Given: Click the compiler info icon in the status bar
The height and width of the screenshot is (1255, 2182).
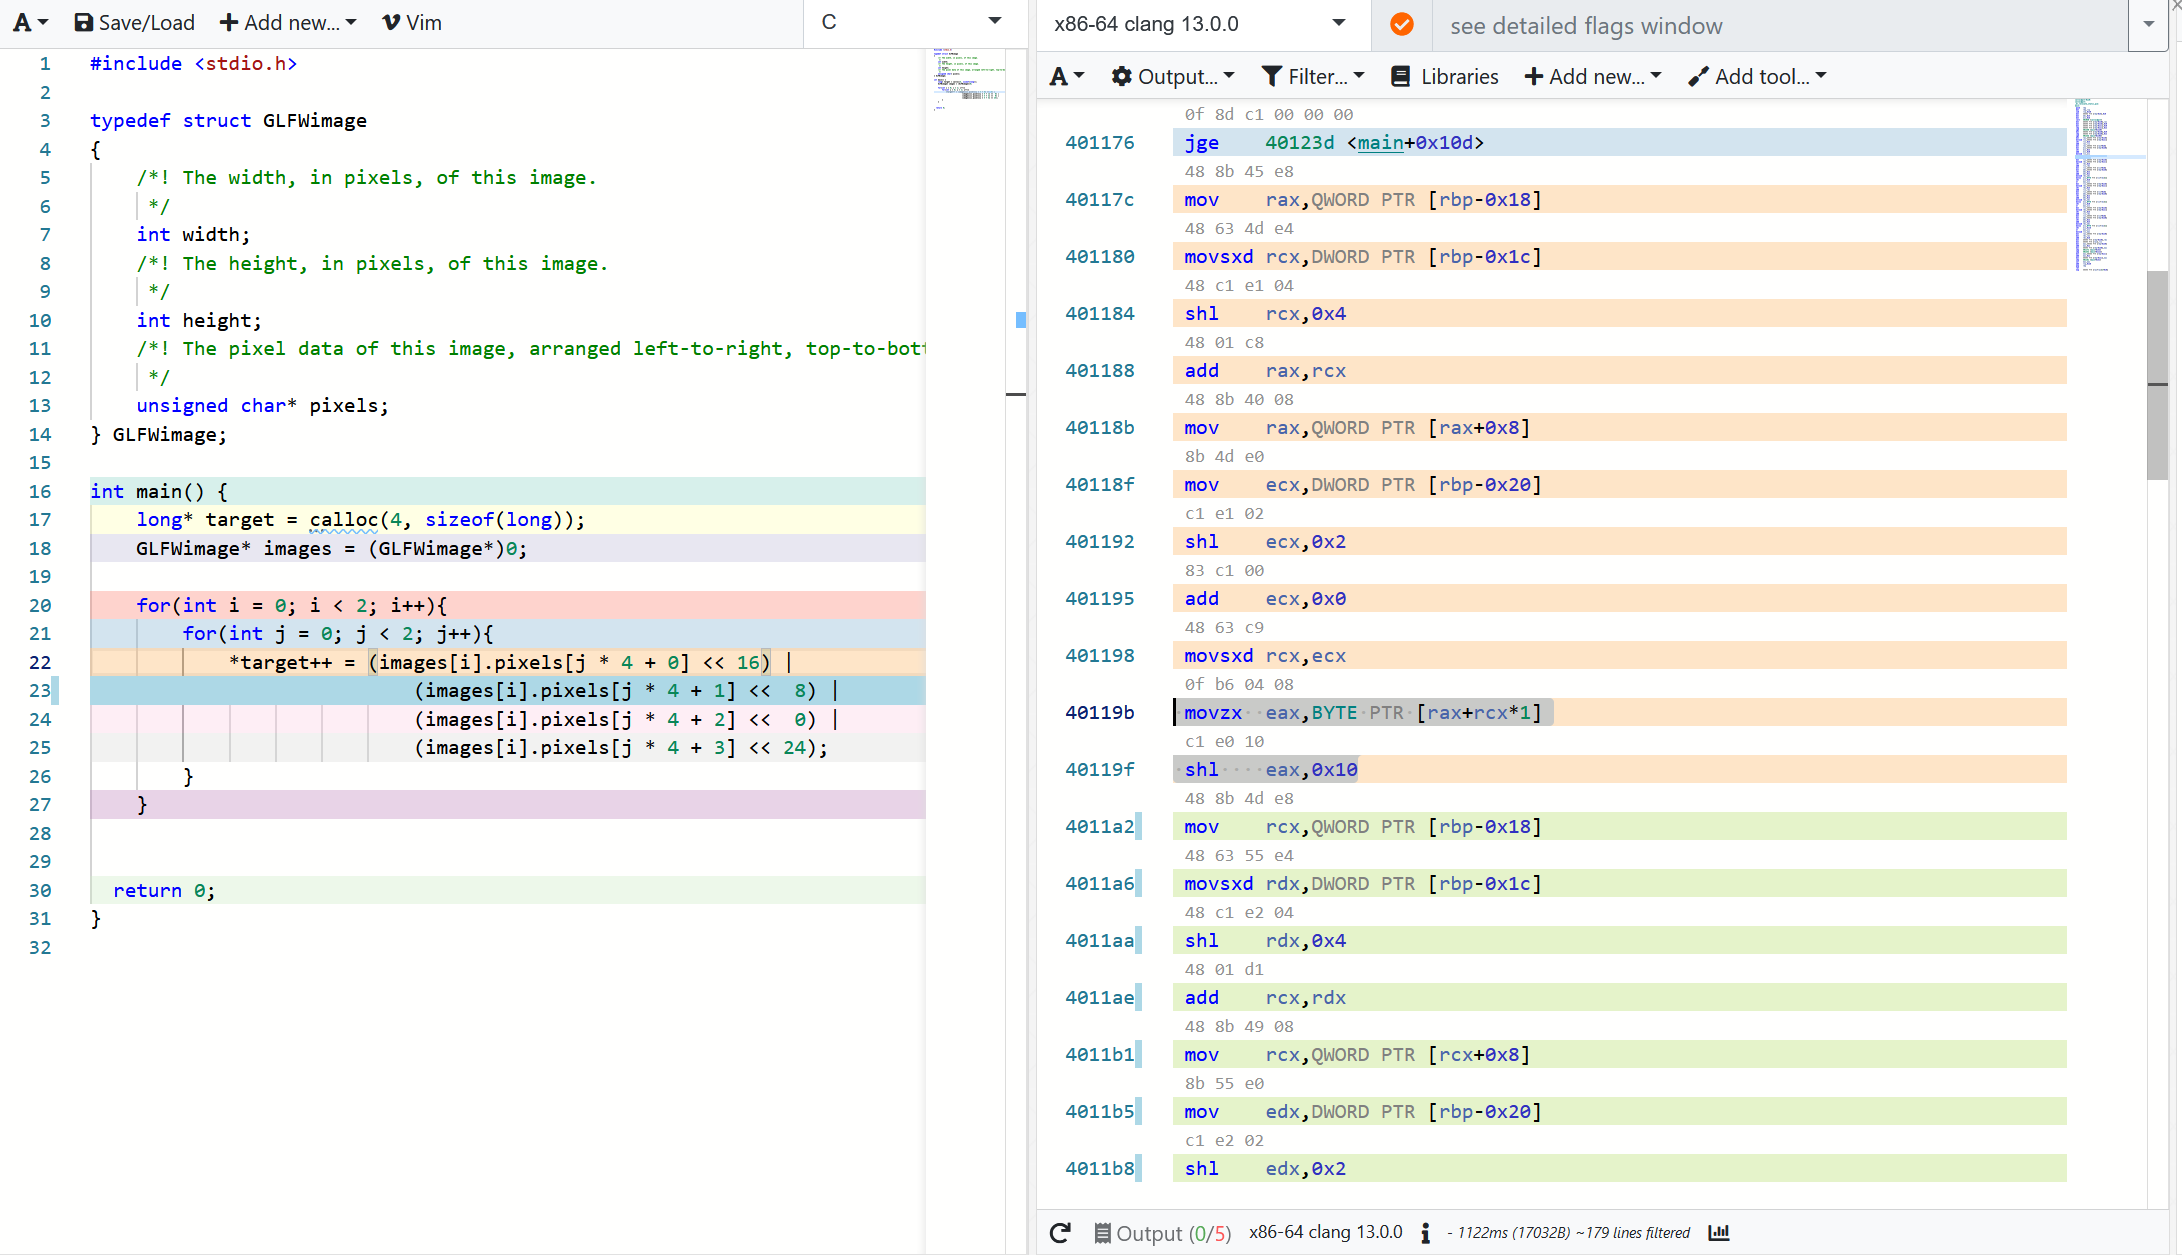Looking at the screenshot, I should coord(1424,1234).
